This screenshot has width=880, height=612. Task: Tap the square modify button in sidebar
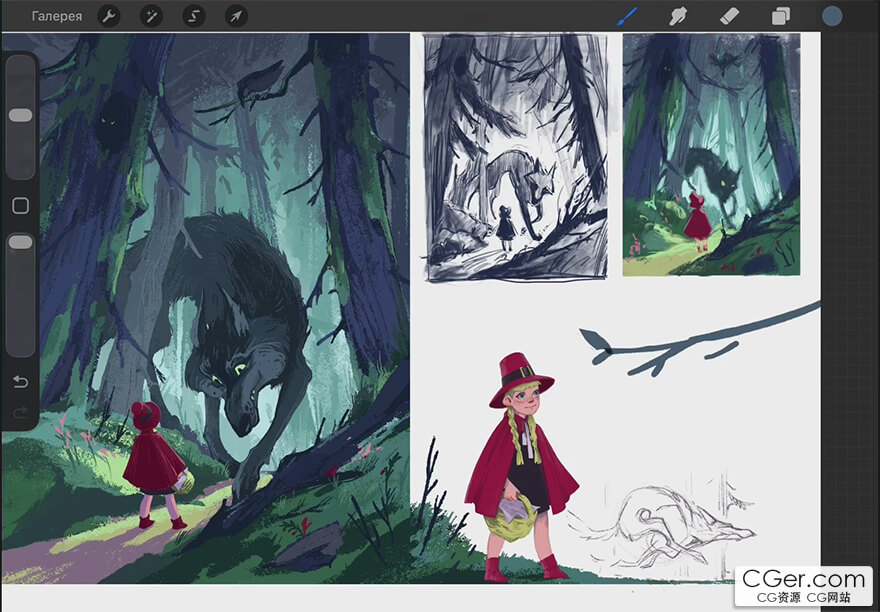[21, 205]
